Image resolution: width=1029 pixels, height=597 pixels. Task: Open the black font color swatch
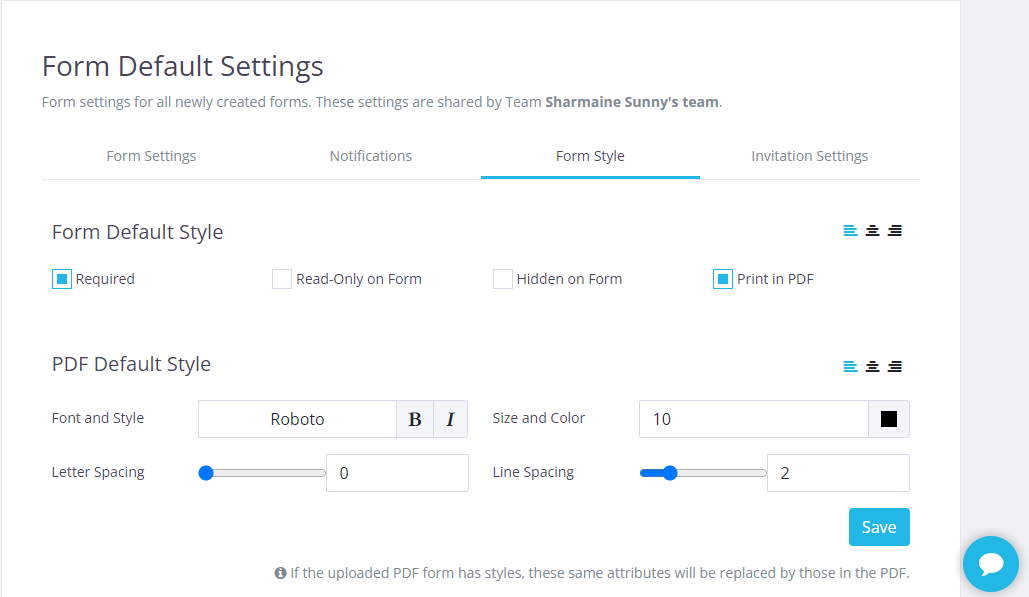pyautogui.click(x=889, y=419)
